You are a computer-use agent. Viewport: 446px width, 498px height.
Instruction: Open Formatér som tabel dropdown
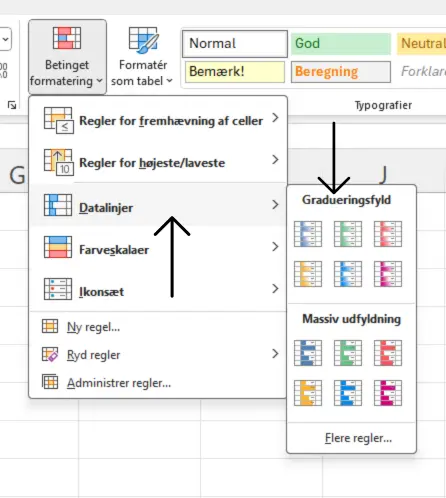(142, 57)
